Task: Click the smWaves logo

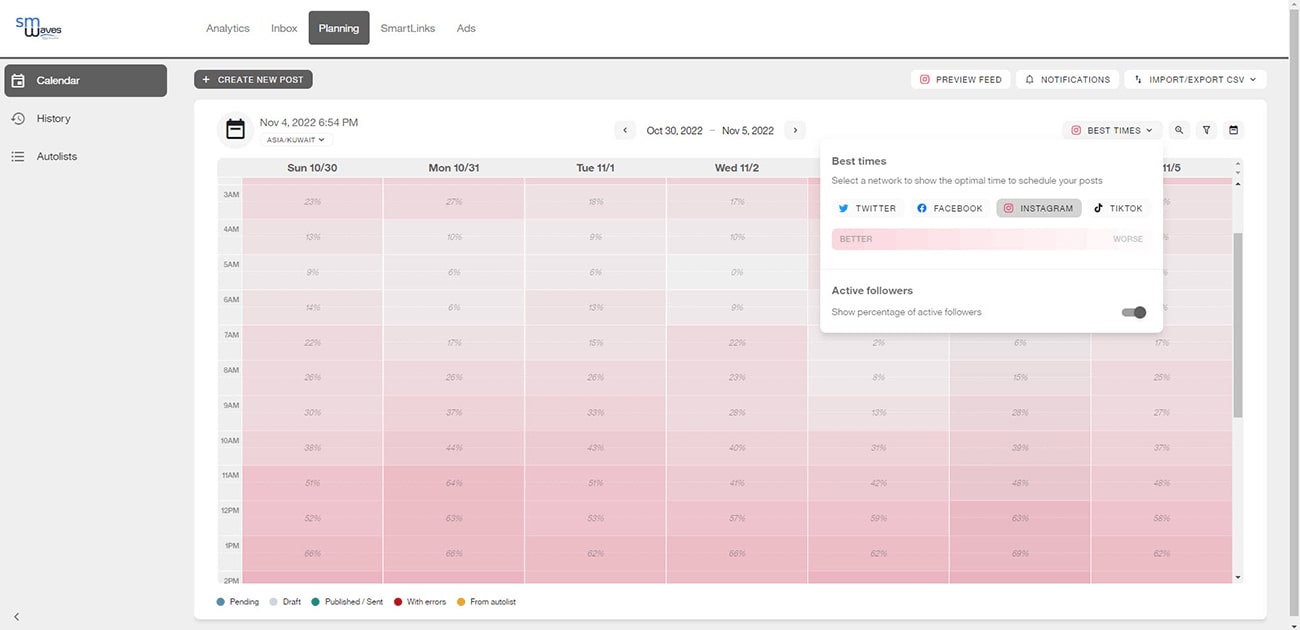Action: tap(39, 27)
